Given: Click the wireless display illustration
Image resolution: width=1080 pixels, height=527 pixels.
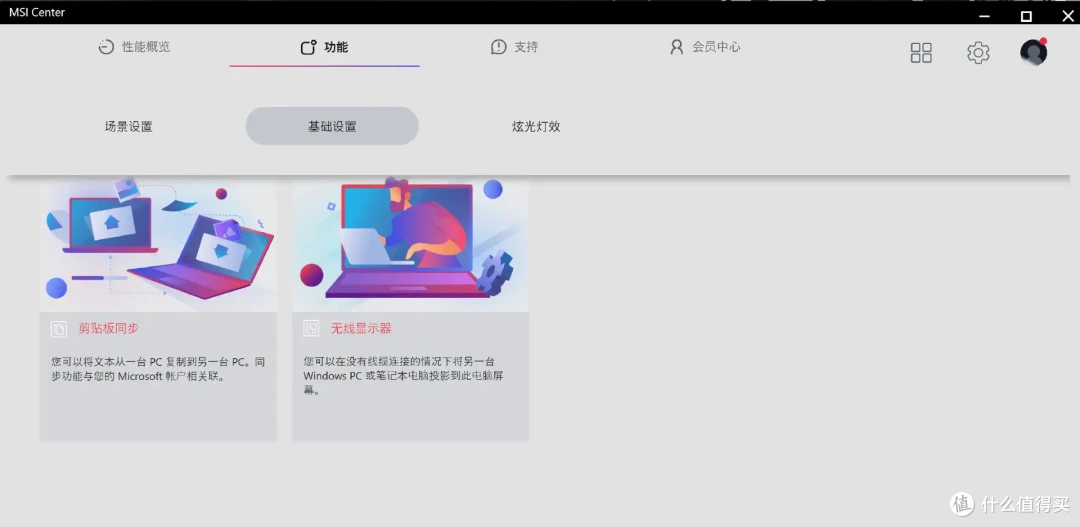Looking at the screenshot, I should (411, 243).
